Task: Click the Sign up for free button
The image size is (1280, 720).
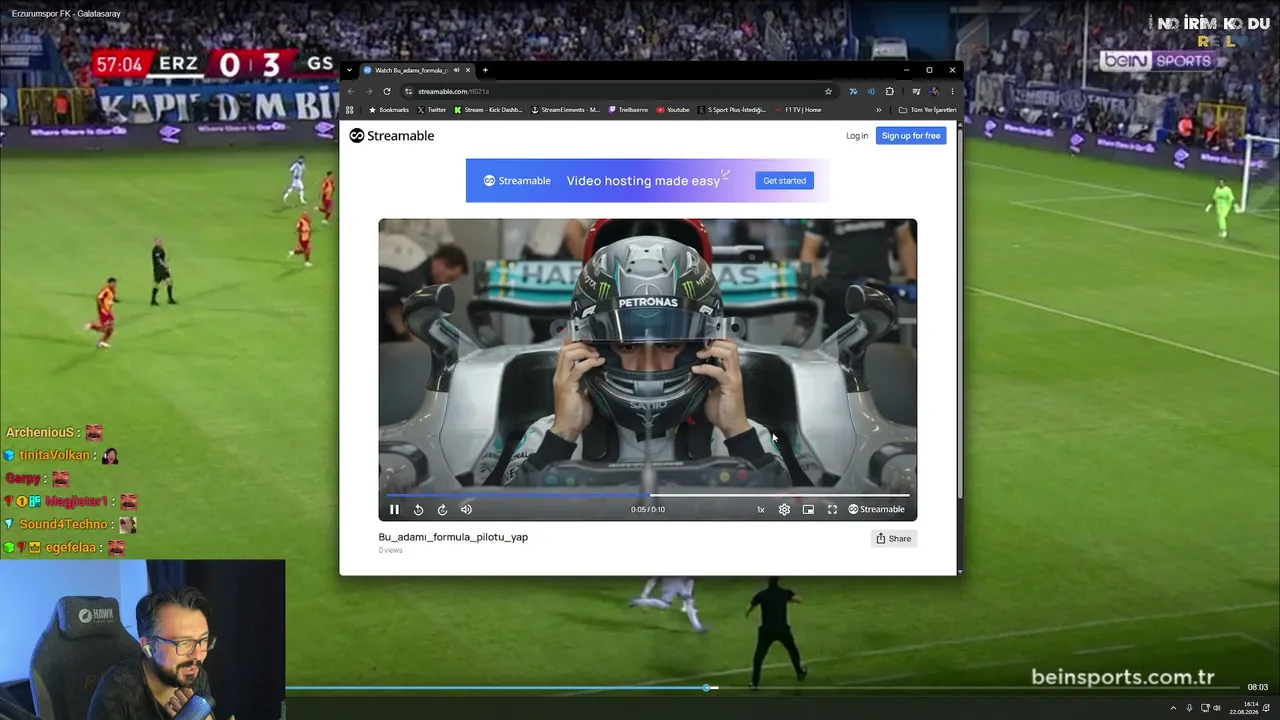Action: coord(911,136)
